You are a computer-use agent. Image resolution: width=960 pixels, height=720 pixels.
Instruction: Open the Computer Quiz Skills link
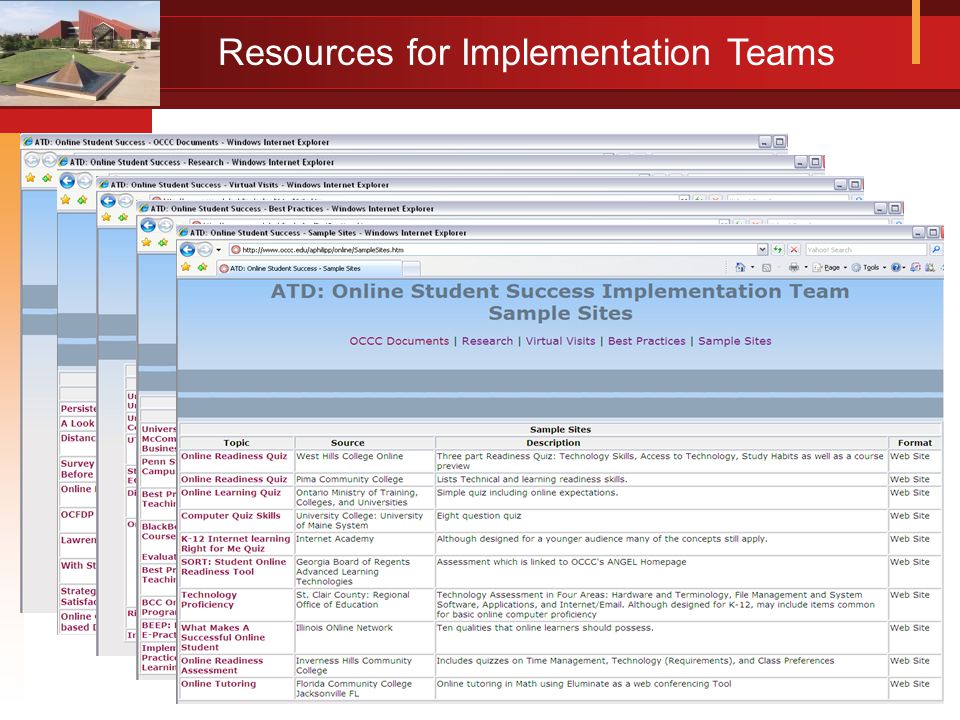point(231,516)
